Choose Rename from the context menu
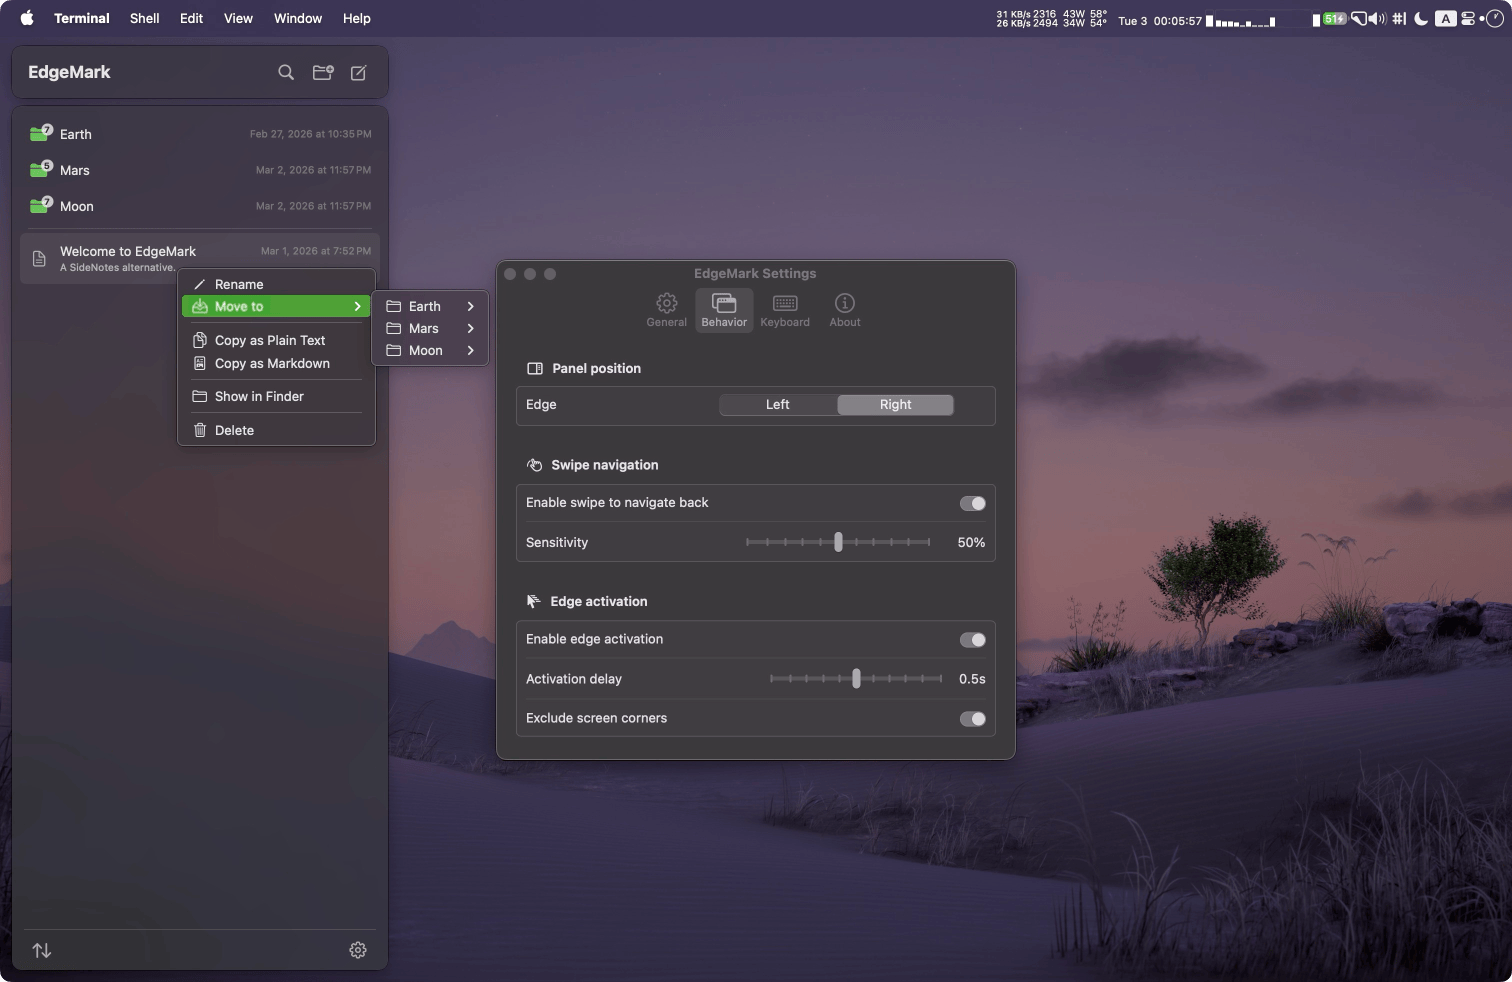The image size is (1512, 982). (x=239, y=284)
